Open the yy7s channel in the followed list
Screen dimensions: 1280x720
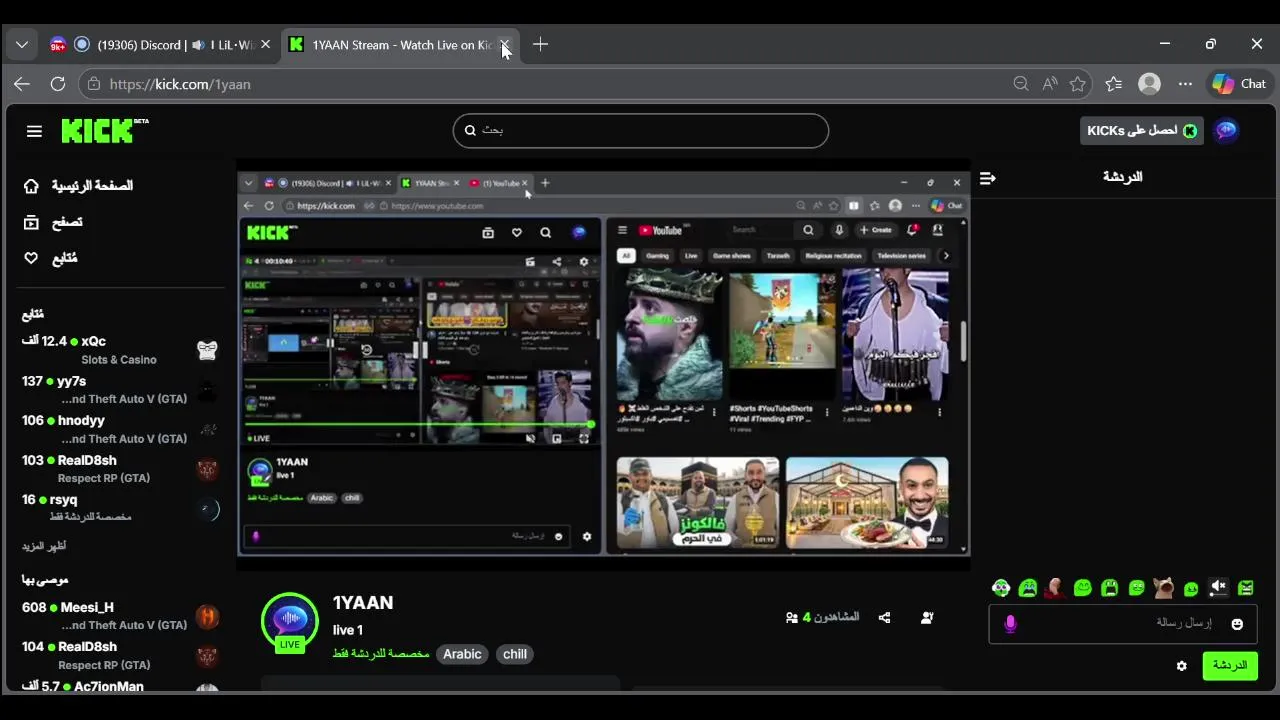[120, 390]
